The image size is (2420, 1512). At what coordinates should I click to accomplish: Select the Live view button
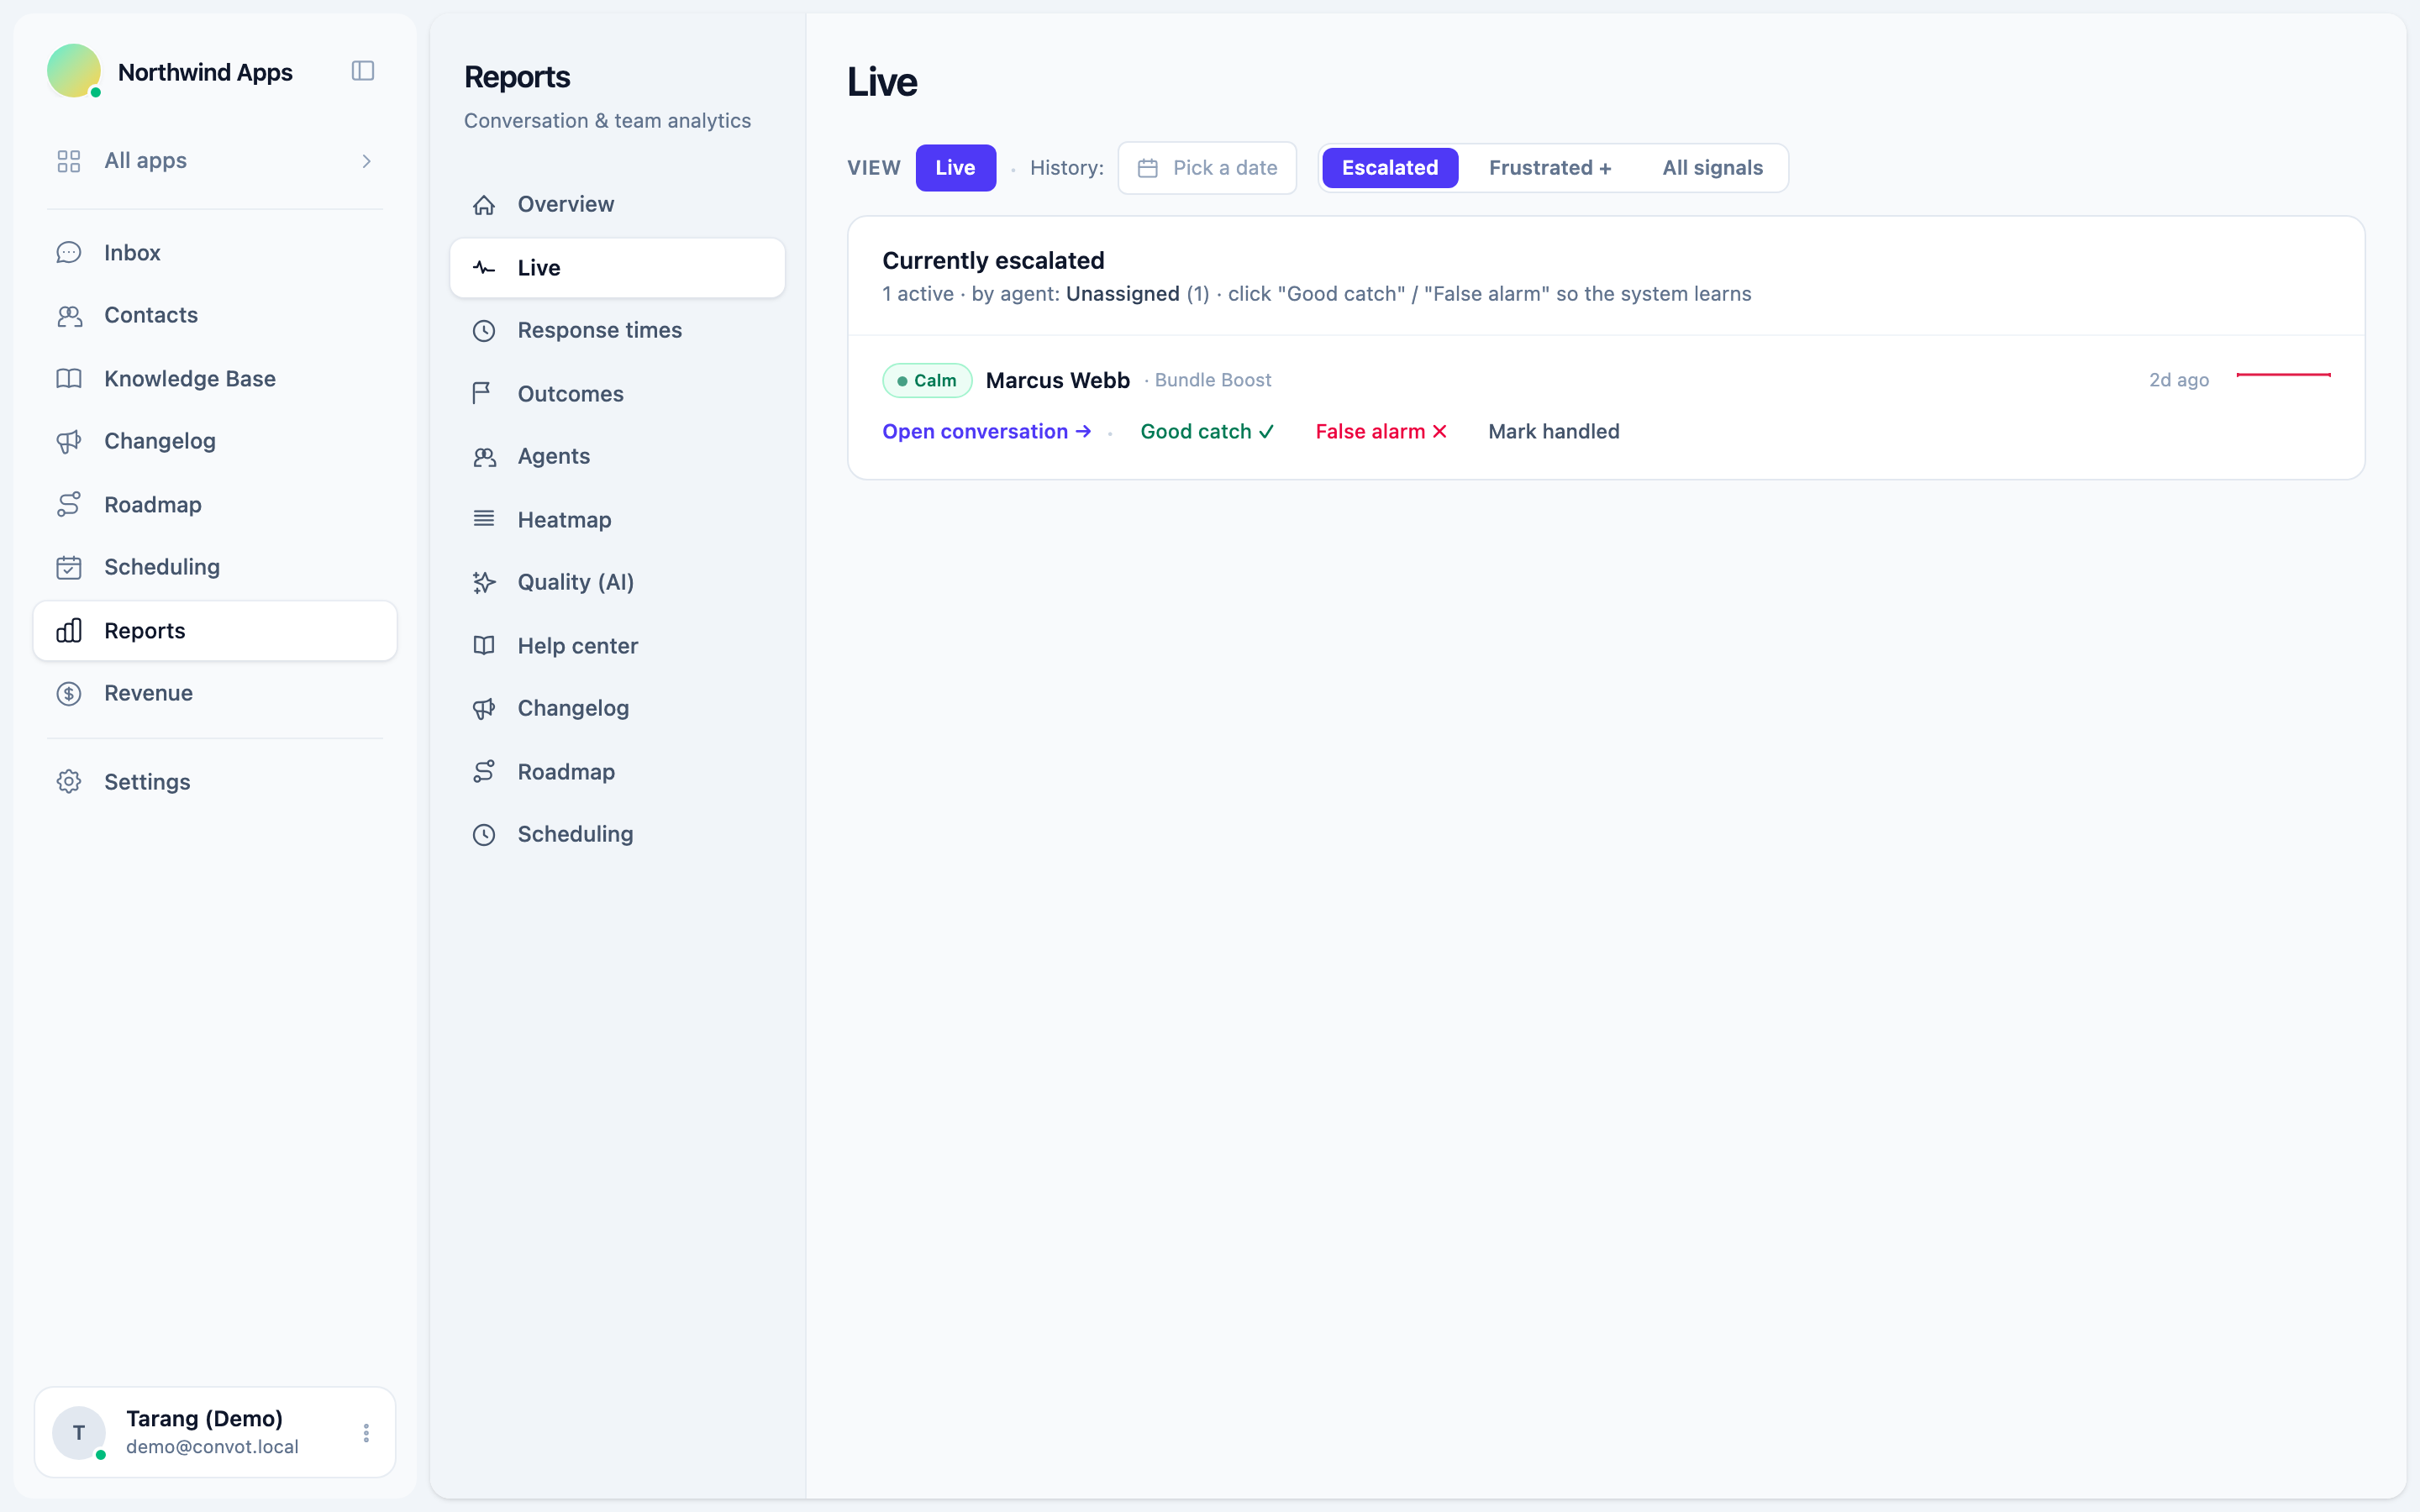point(955,168)
